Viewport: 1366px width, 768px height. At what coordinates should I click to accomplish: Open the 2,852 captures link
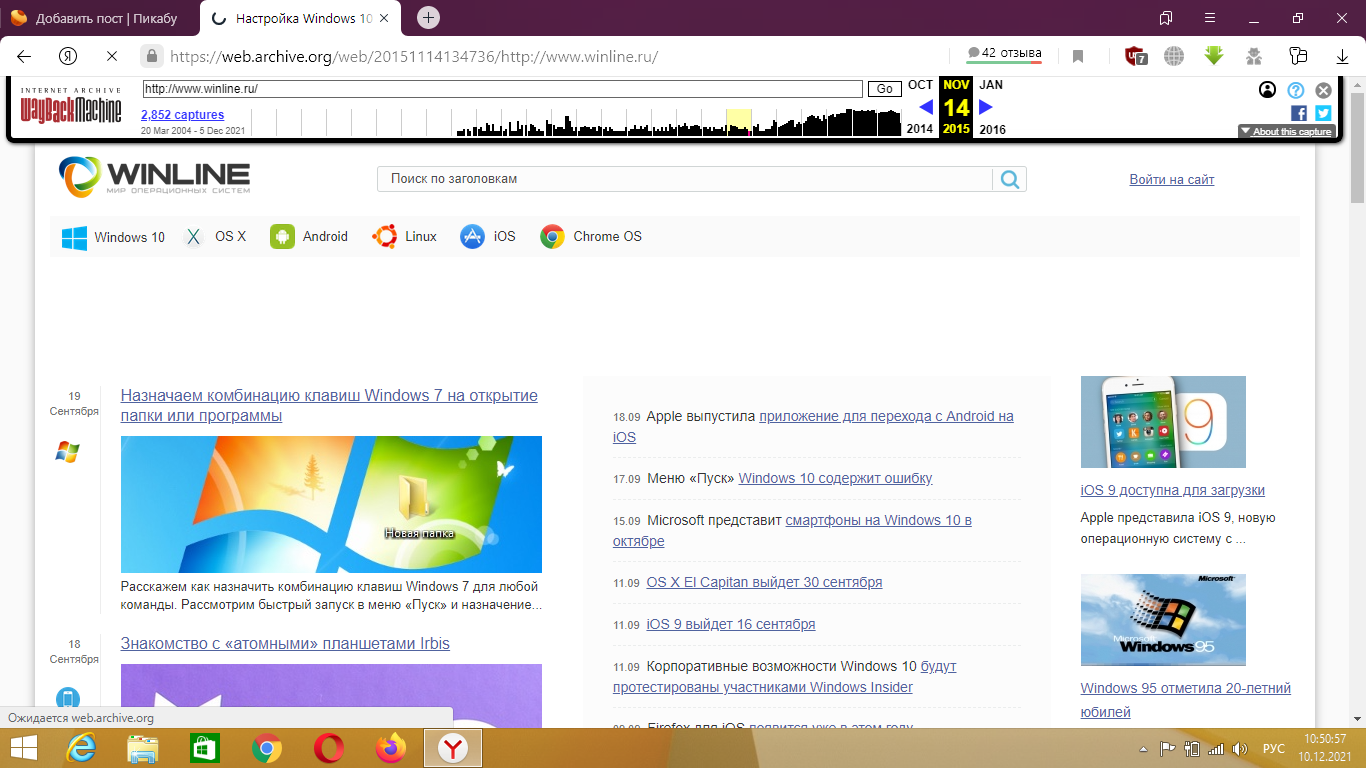click(182, 115)
